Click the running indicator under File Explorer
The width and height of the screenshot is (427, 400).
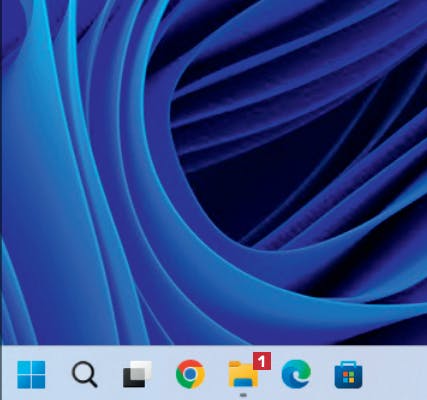[243, 395]
